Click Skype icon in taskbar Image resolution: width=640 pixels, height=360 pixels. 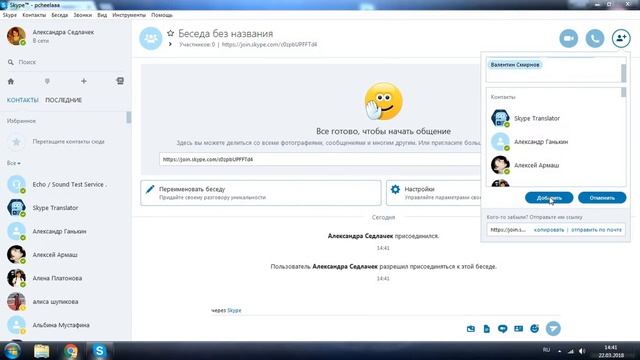click(99, 351)
